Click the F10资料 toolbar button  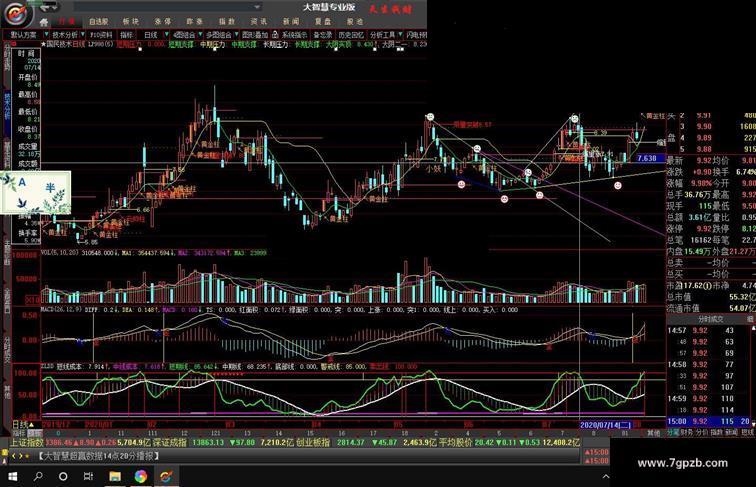tap(101, 35)
